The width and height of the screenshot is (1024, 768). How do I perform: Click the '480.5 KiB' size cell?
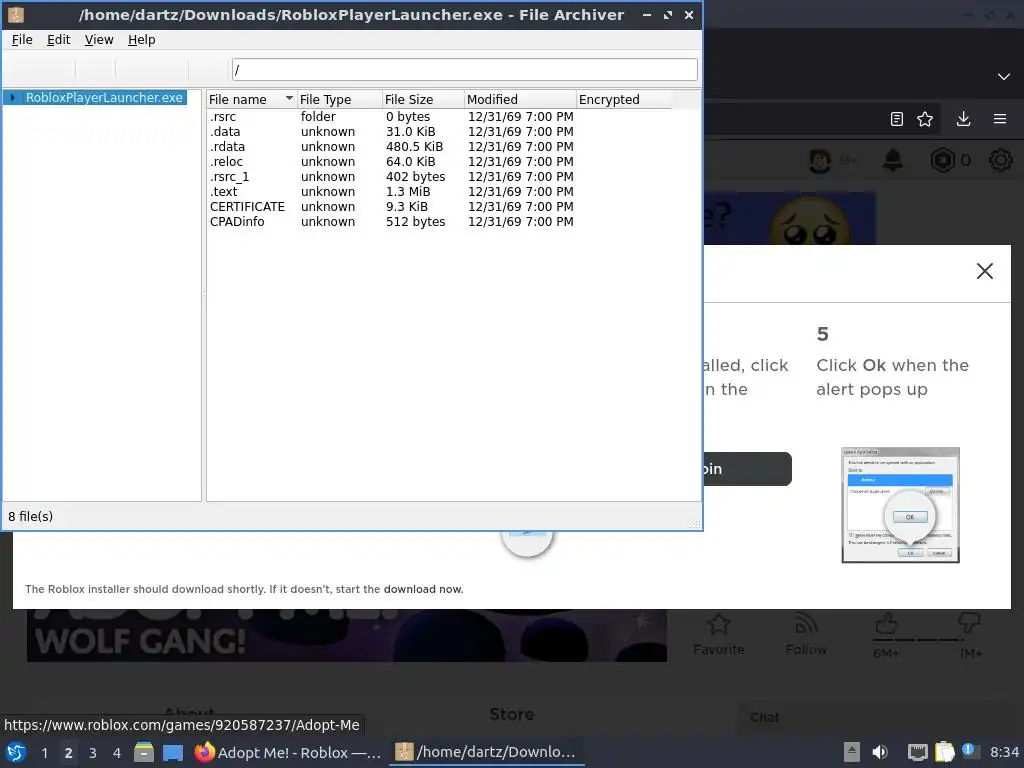[414, 146]
